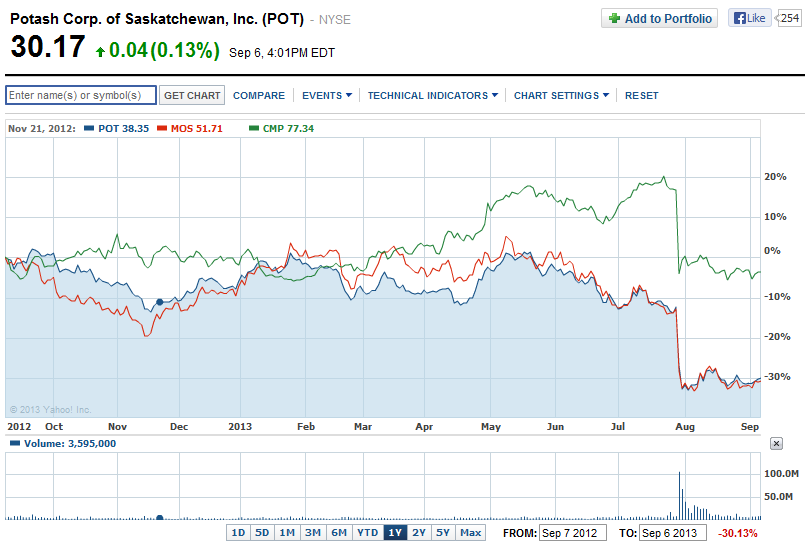Click the green up arrow price change icon
Viewport: 808px width, 543px height.
coord(100,52)
